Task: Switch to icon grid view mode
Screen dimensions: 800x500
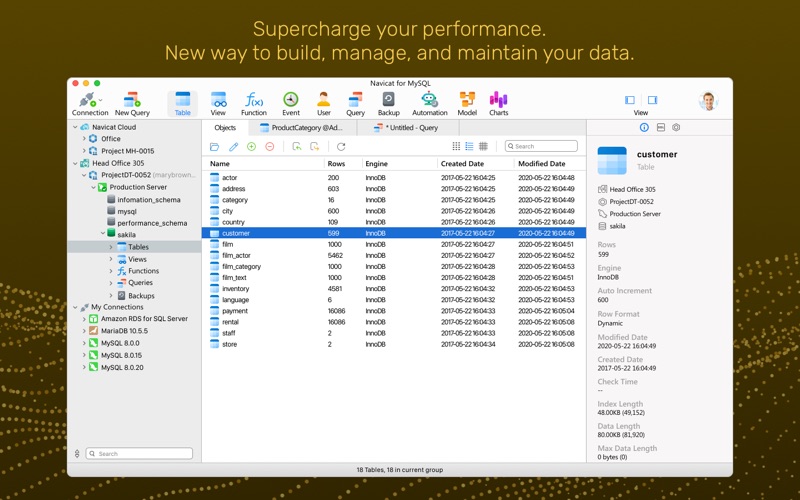Action: pyautogui.click(x=456, y=146)
